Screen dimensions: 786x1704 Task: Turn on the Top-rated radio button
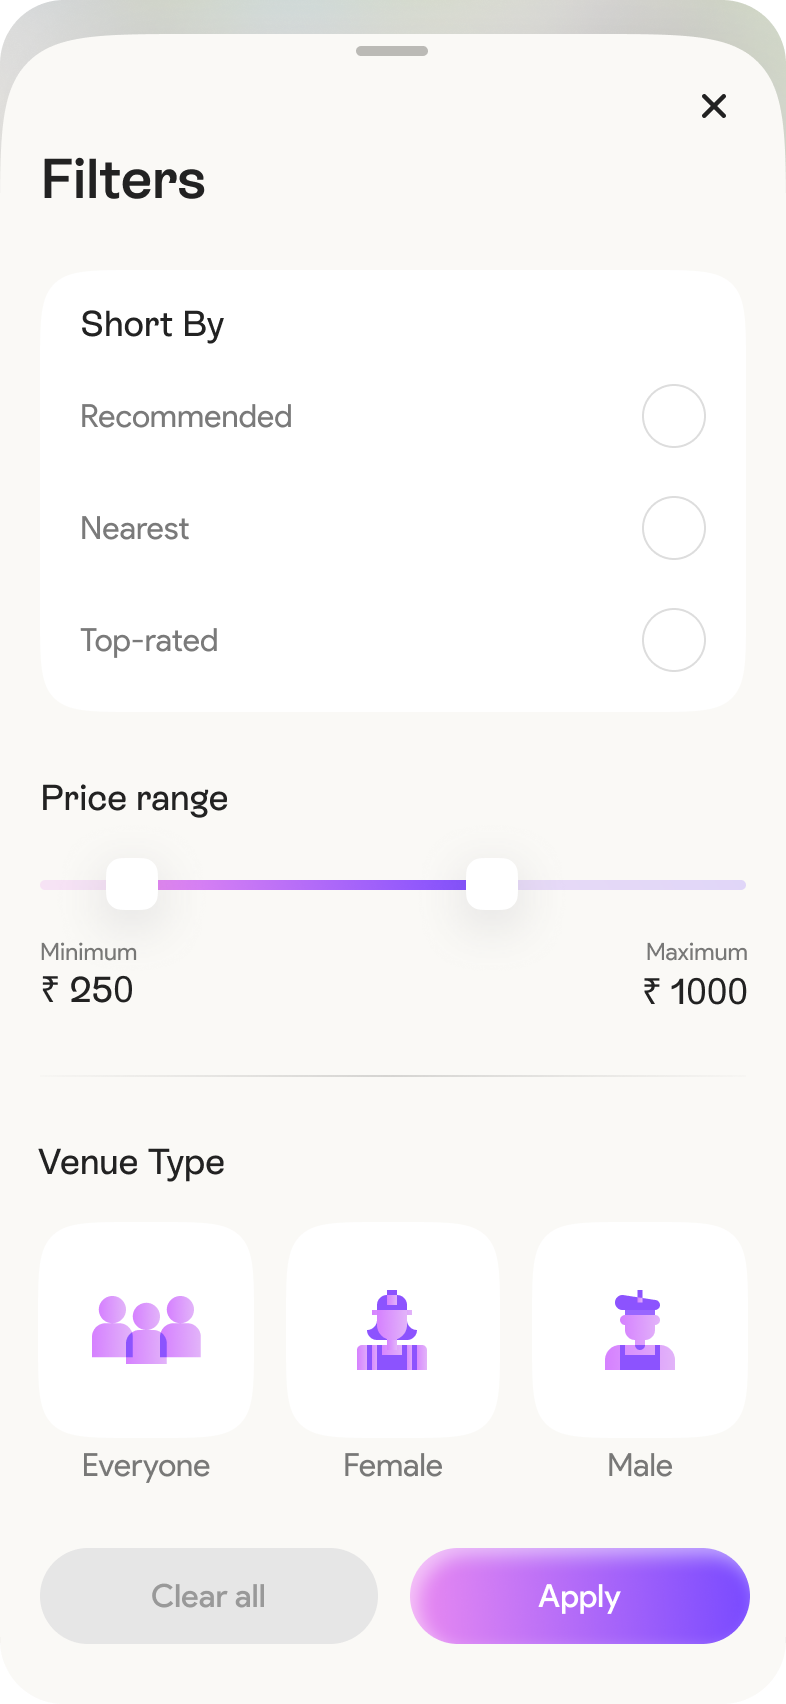[674, 640]
